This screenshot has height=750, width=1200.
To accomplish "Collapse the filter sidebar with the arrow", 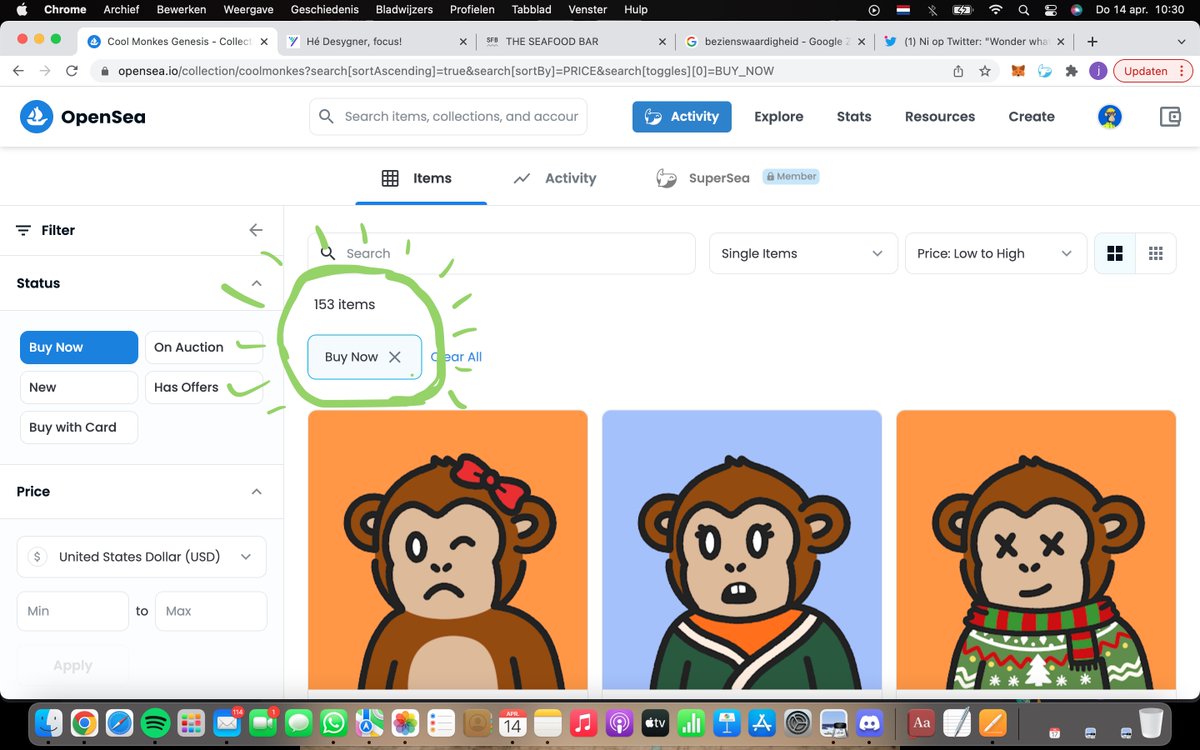I will [256, 230].
